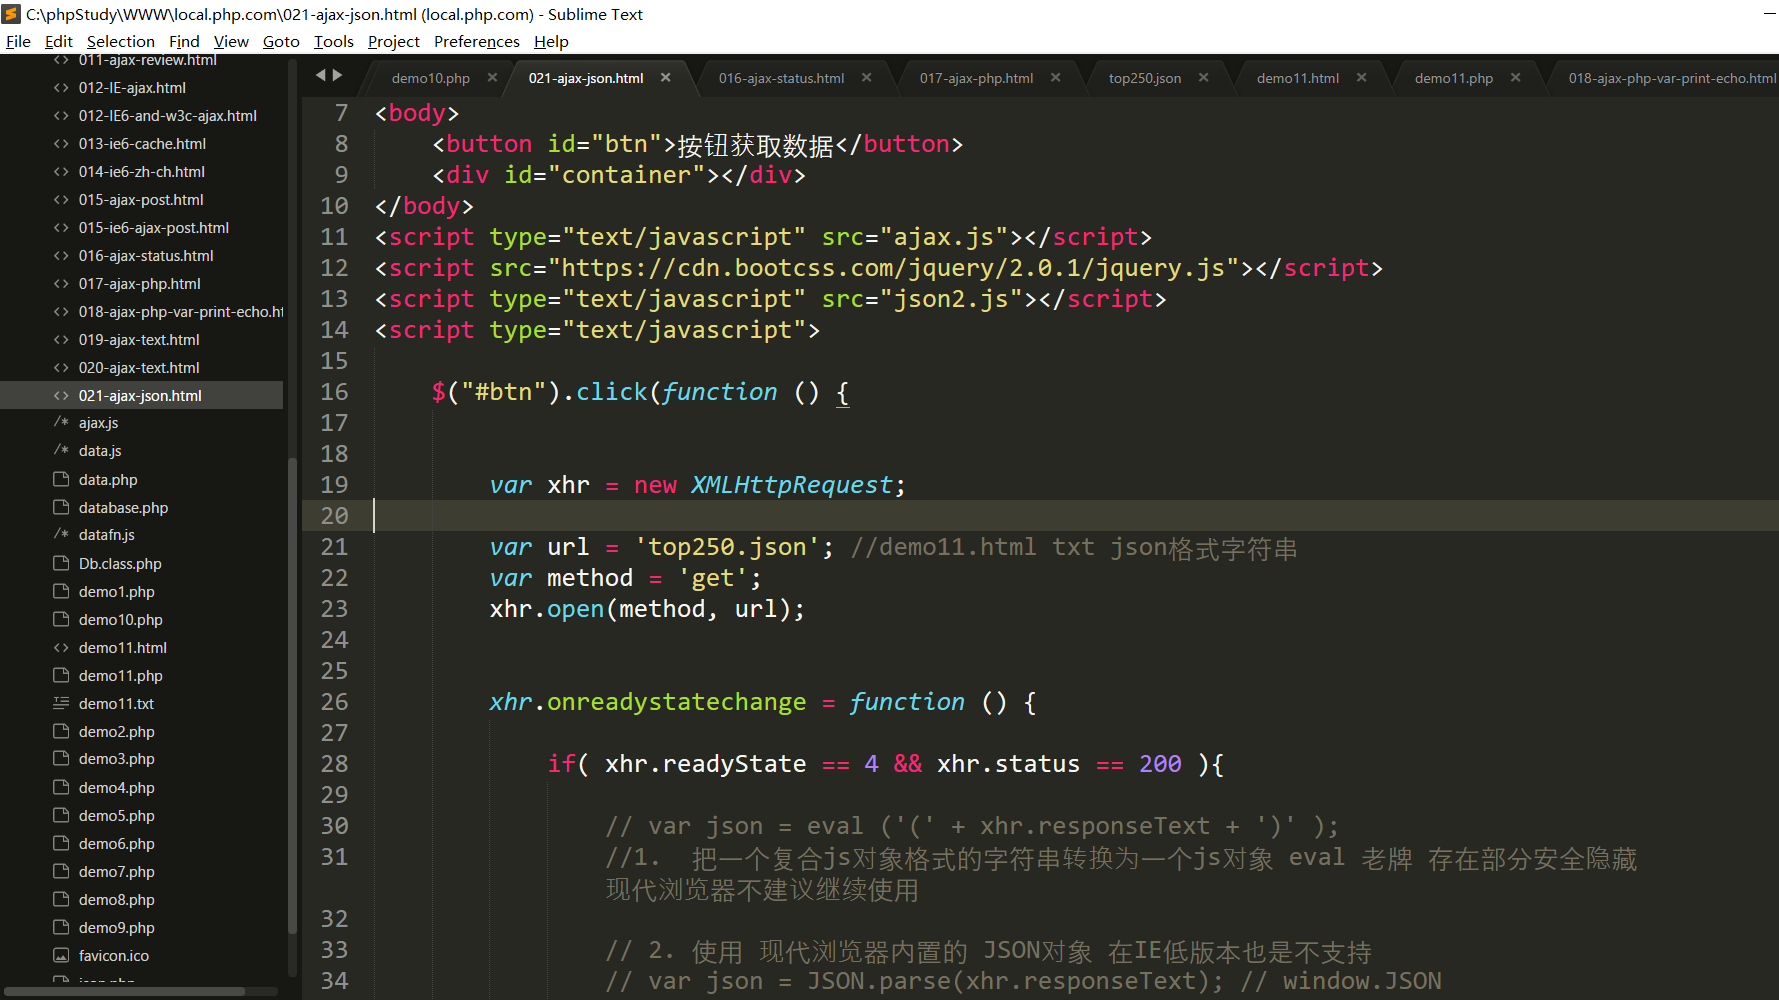Click line number 26 in the gutter

334,702
